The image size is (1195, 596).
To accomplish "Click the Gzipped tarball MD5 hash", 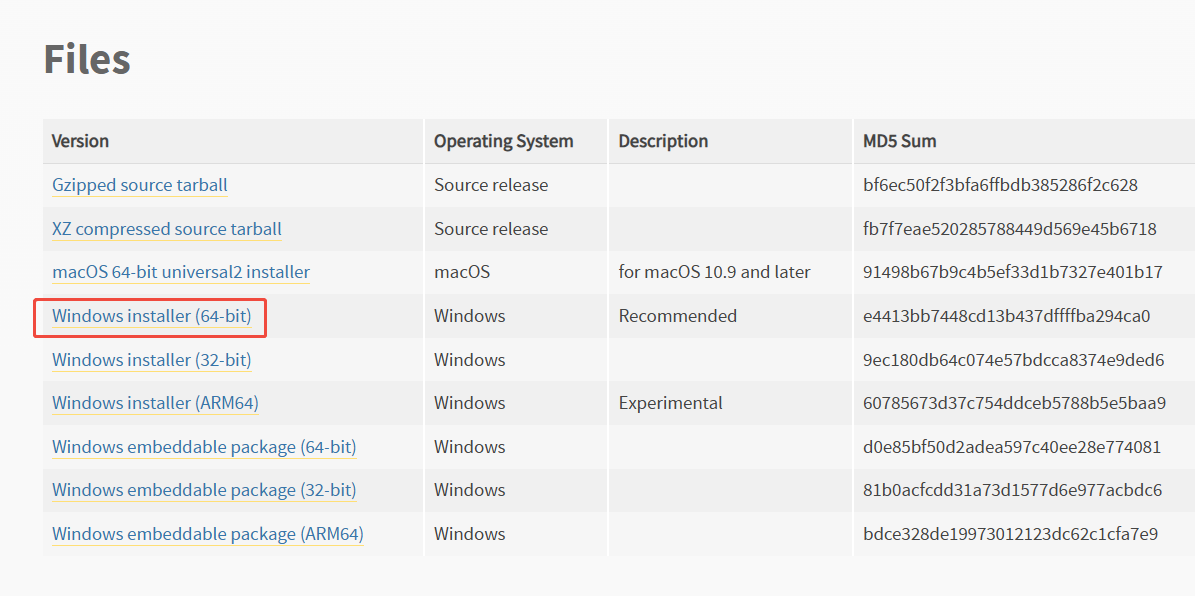I will click(1000, 185).
